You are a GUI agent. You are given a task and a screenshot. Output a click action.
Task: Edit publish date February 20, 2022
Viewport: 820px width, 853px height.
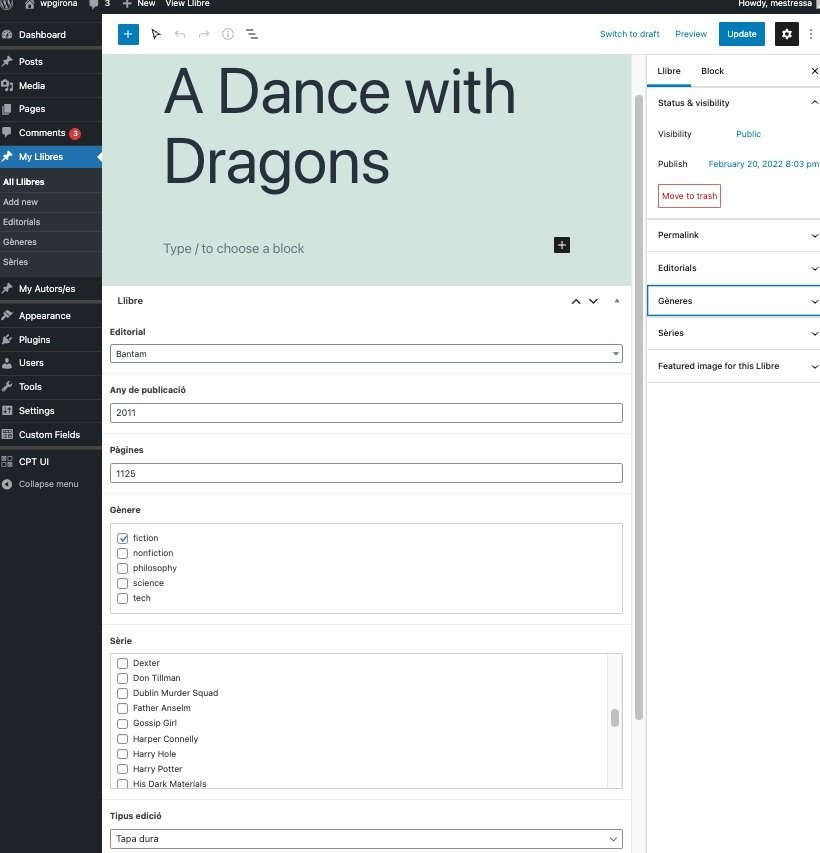(x=763, y=164)
